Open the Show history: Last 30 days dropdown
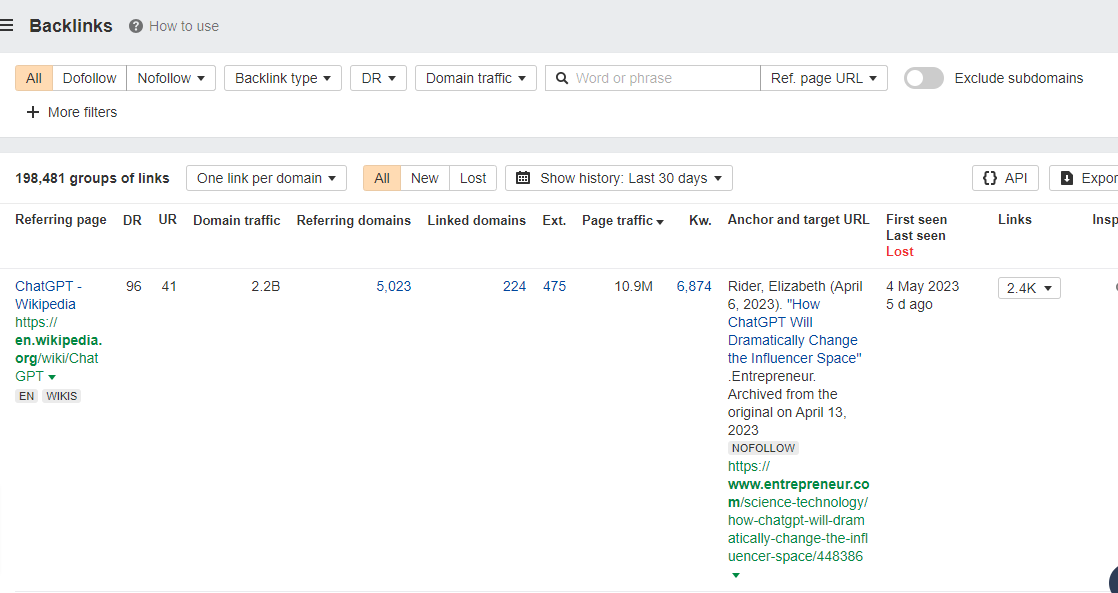This screenshot has width=1118, height=593. 619,178
